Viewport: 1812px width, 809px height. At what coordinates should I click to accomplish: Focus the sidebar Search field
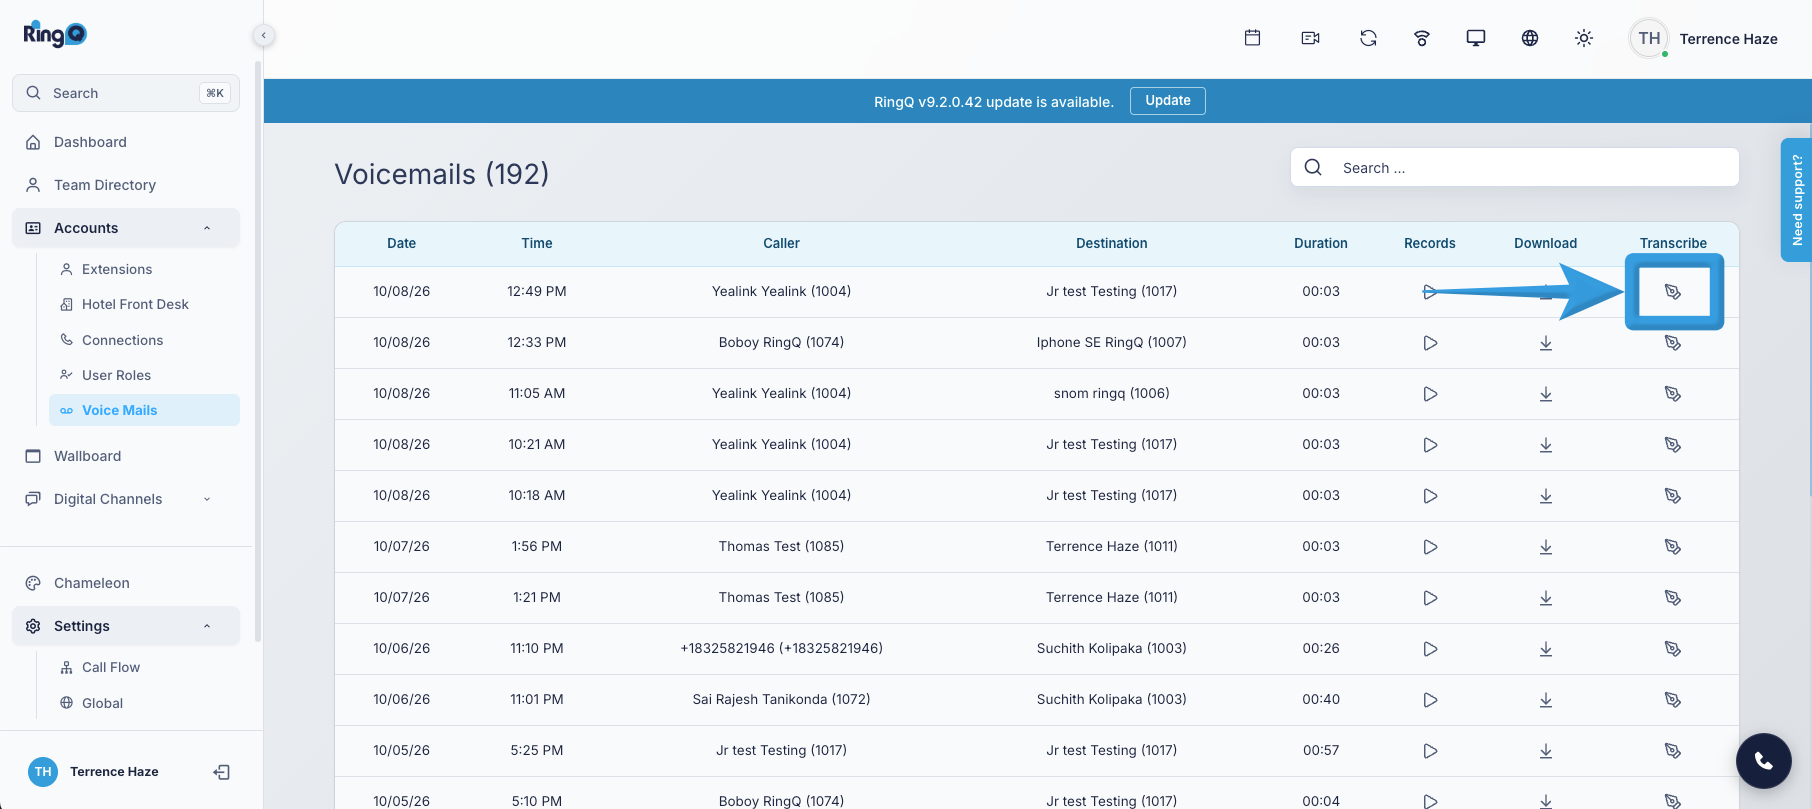click(x=126, y=93)
